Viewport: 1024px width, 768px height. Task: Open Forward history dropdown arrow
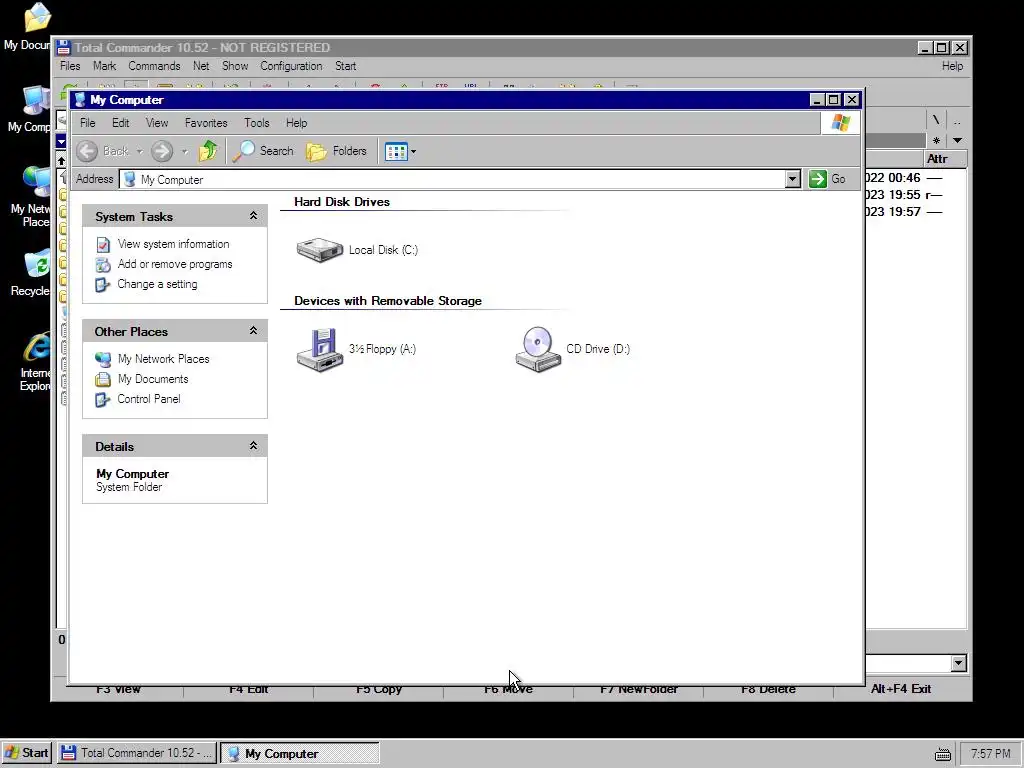(x=185, y=152)
